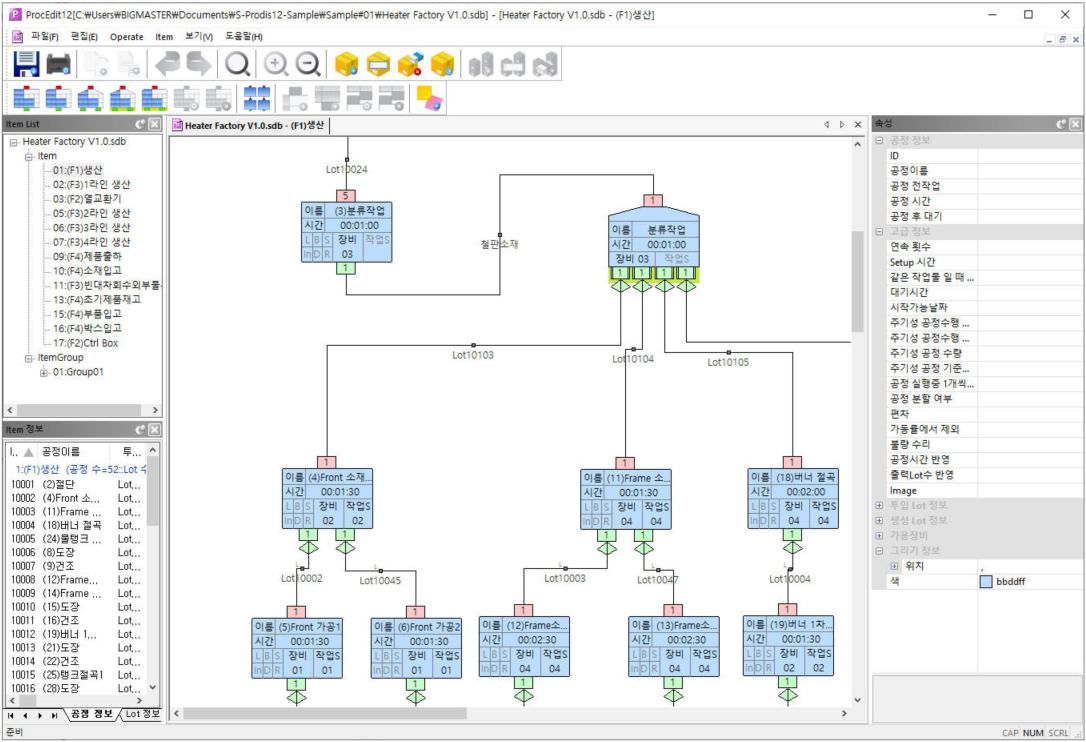
Task: Collapse the 고급 정보 property section
Action: pyautogui.click(x=879, y=231)
